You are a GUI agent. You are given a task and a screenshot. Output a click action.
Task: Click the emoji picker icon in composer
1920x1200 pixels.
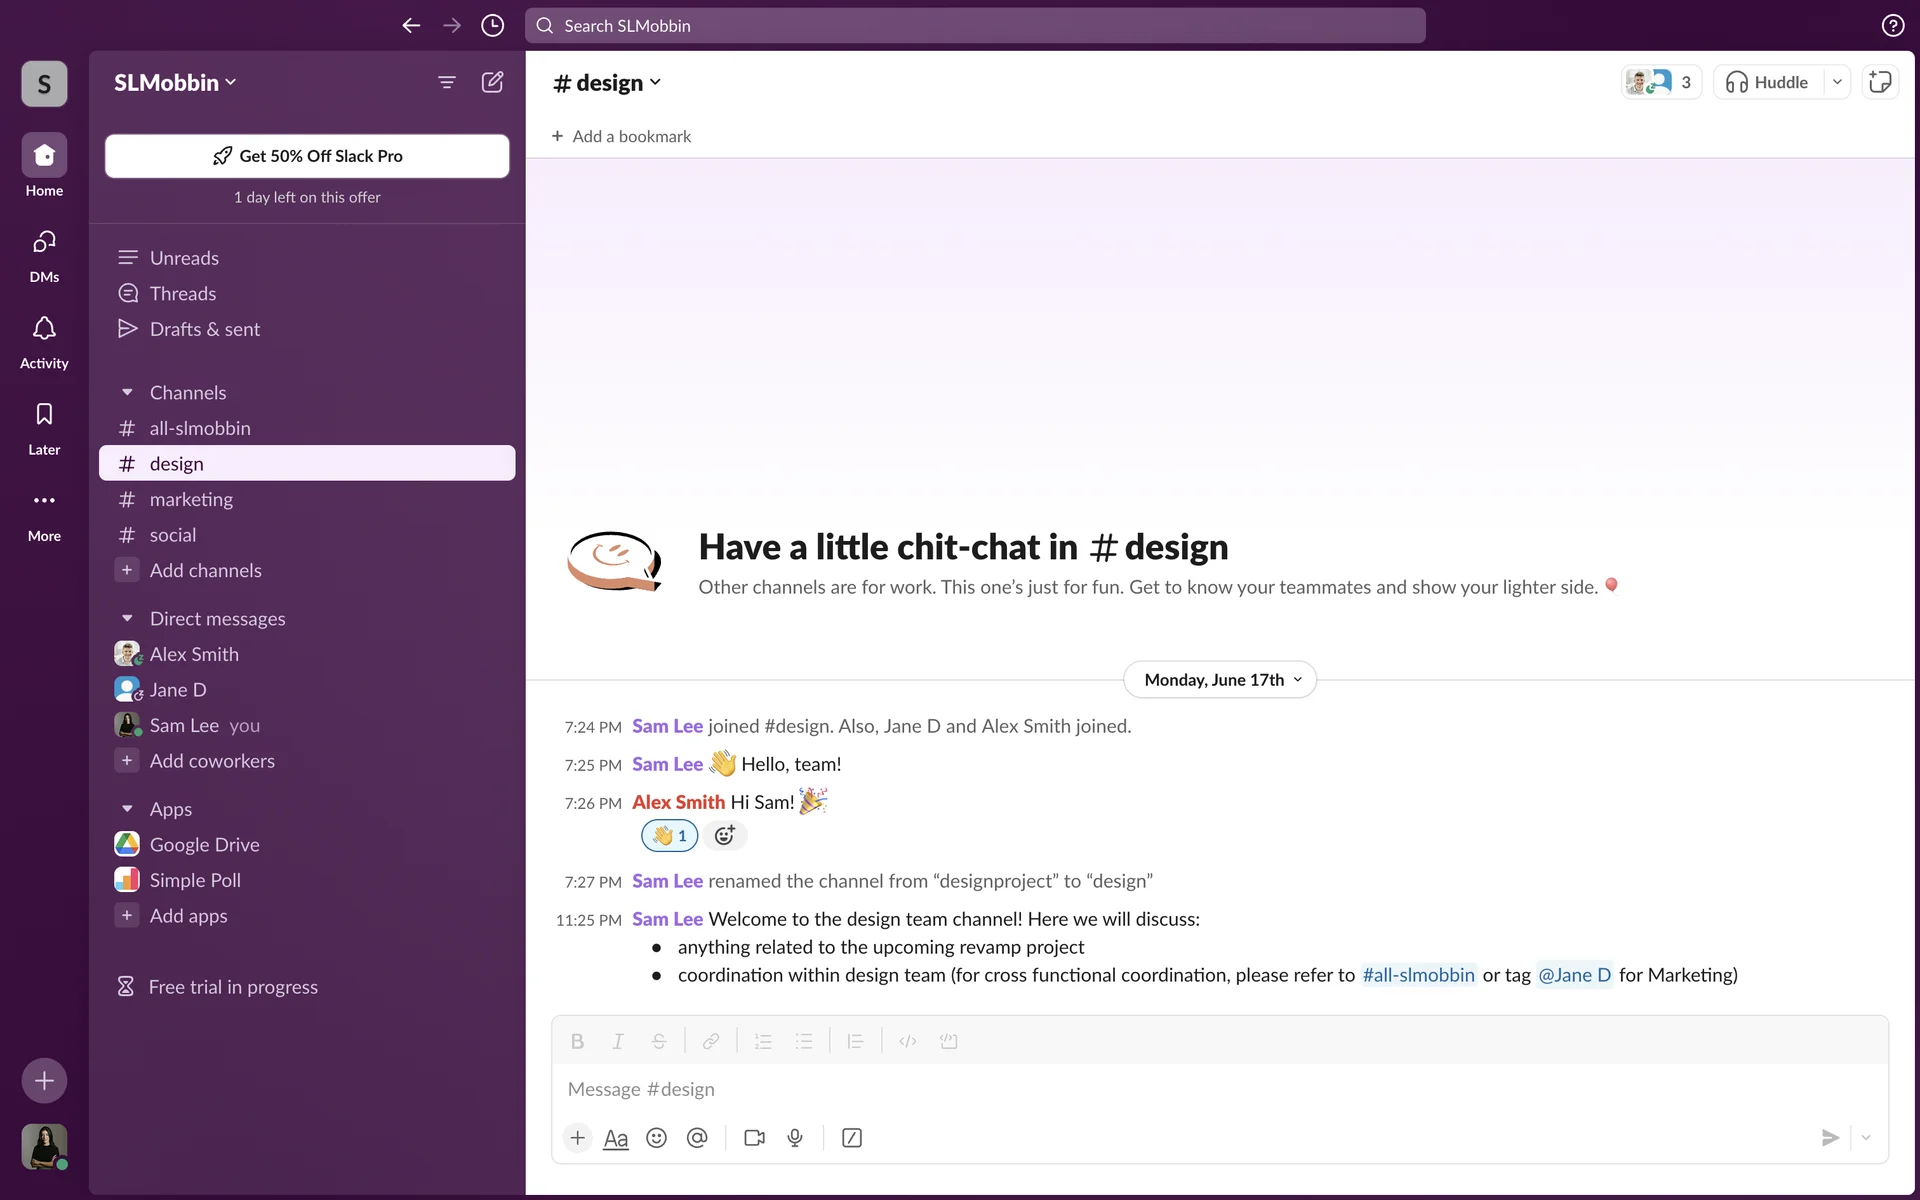[x=656, y=1138]
